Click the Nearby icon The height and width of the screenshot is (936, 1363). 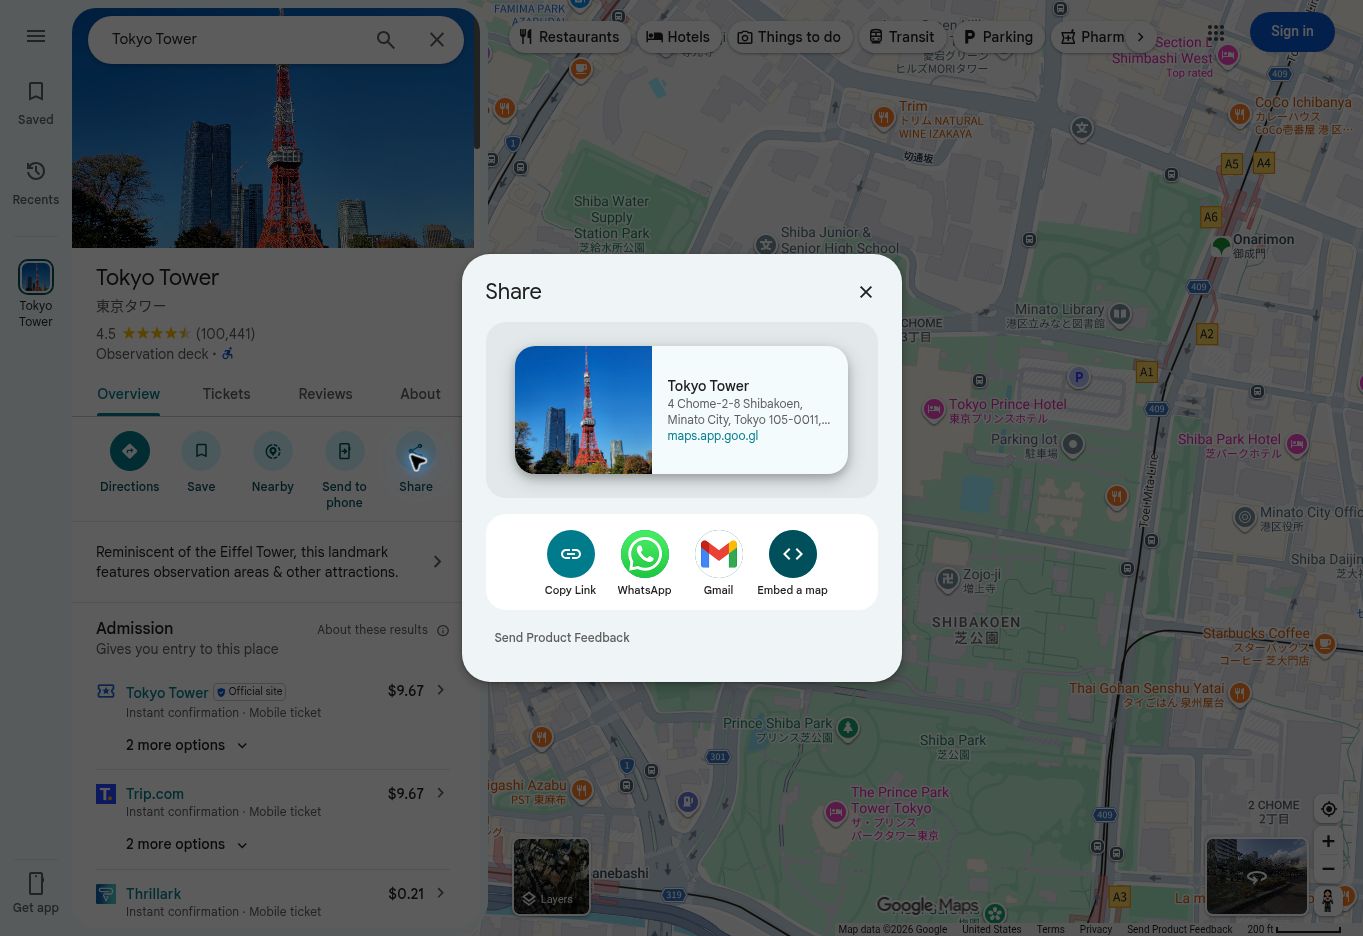tap(273, 451)
